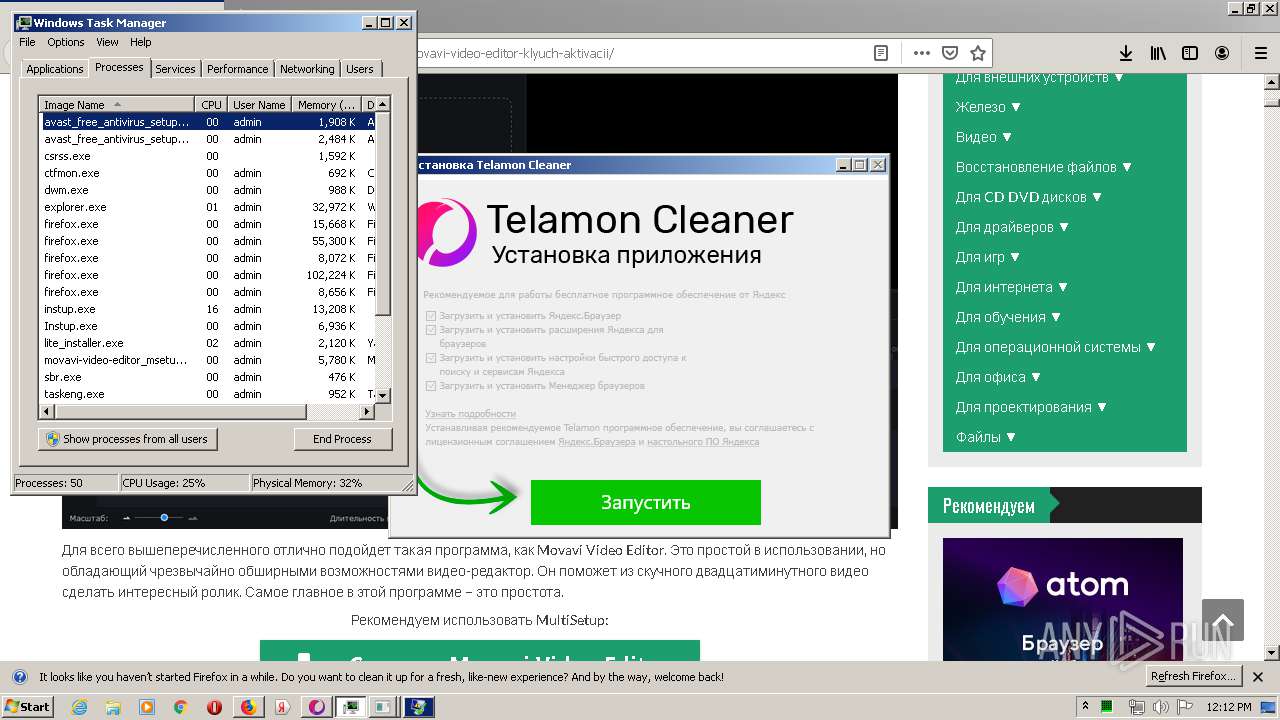This screenshot has width=1280, height=720.
Task: Open Yandex taskbar icon
Action: pyautogui.click(x=283, y=707)
